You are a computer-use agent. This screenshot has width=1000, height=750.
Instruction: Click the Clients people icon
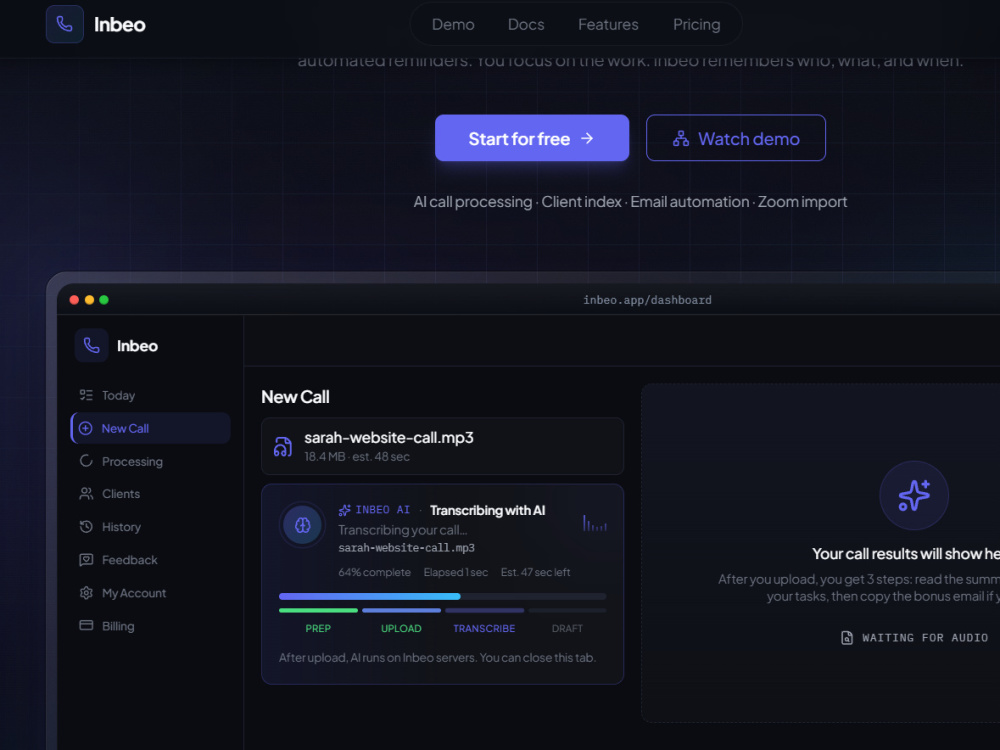[x=86, y=494]
